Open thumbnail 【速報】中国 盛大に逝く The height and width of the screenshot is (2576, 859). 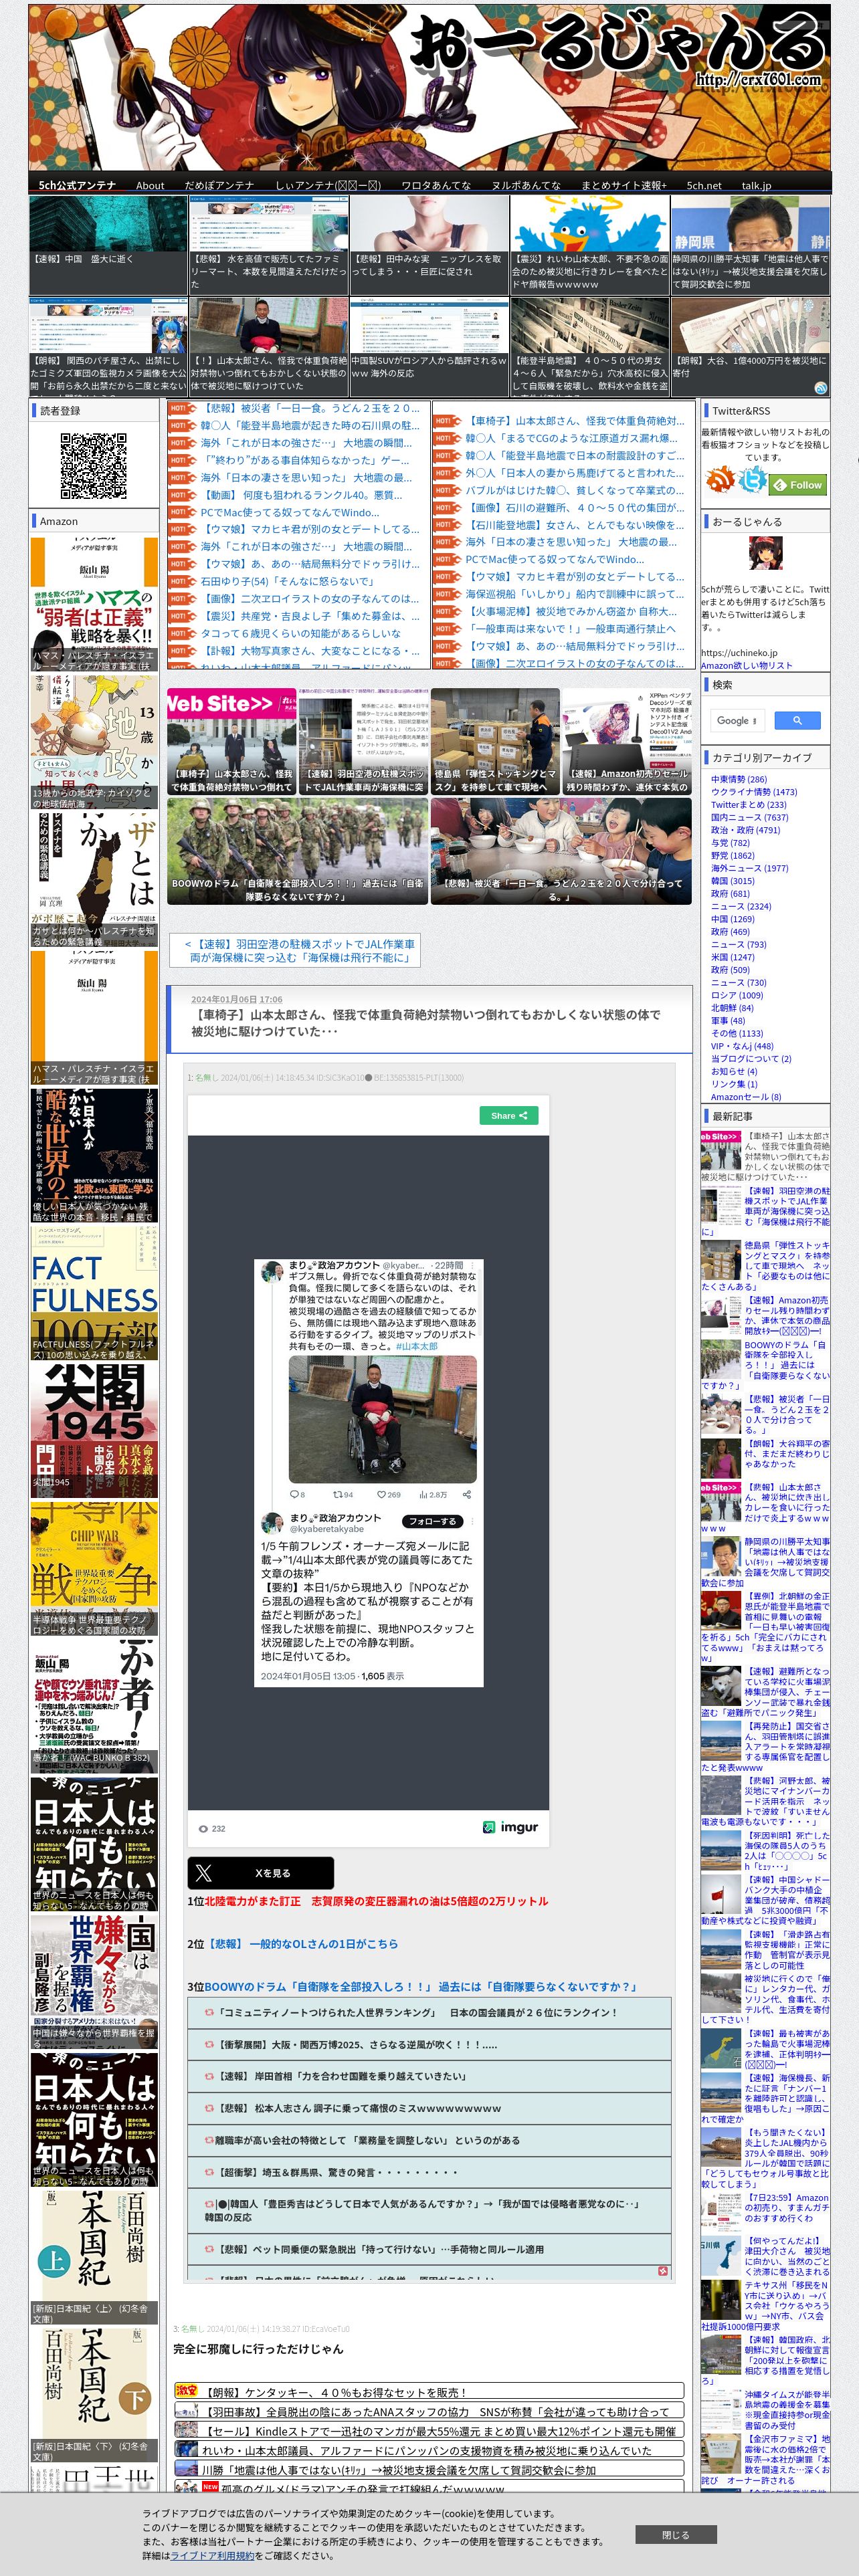(108, 245)
